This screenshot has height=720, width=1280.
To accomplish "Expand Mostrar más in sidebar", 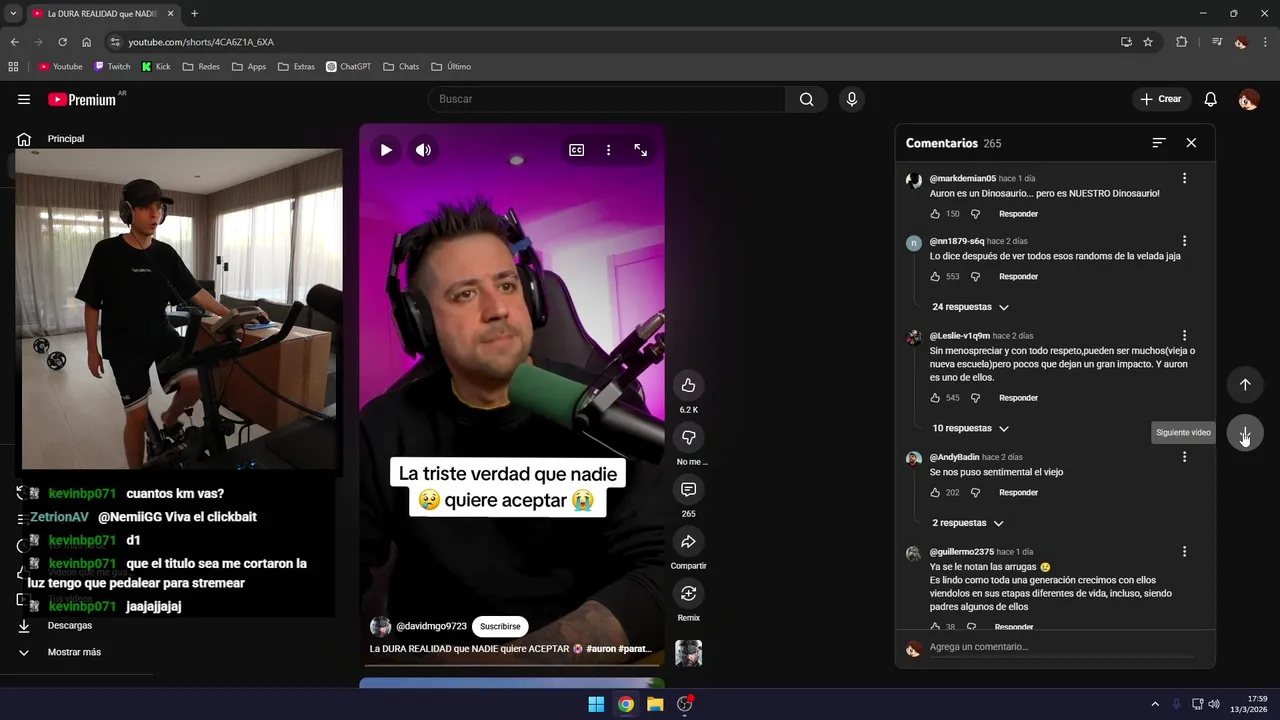I will (60, 652).
